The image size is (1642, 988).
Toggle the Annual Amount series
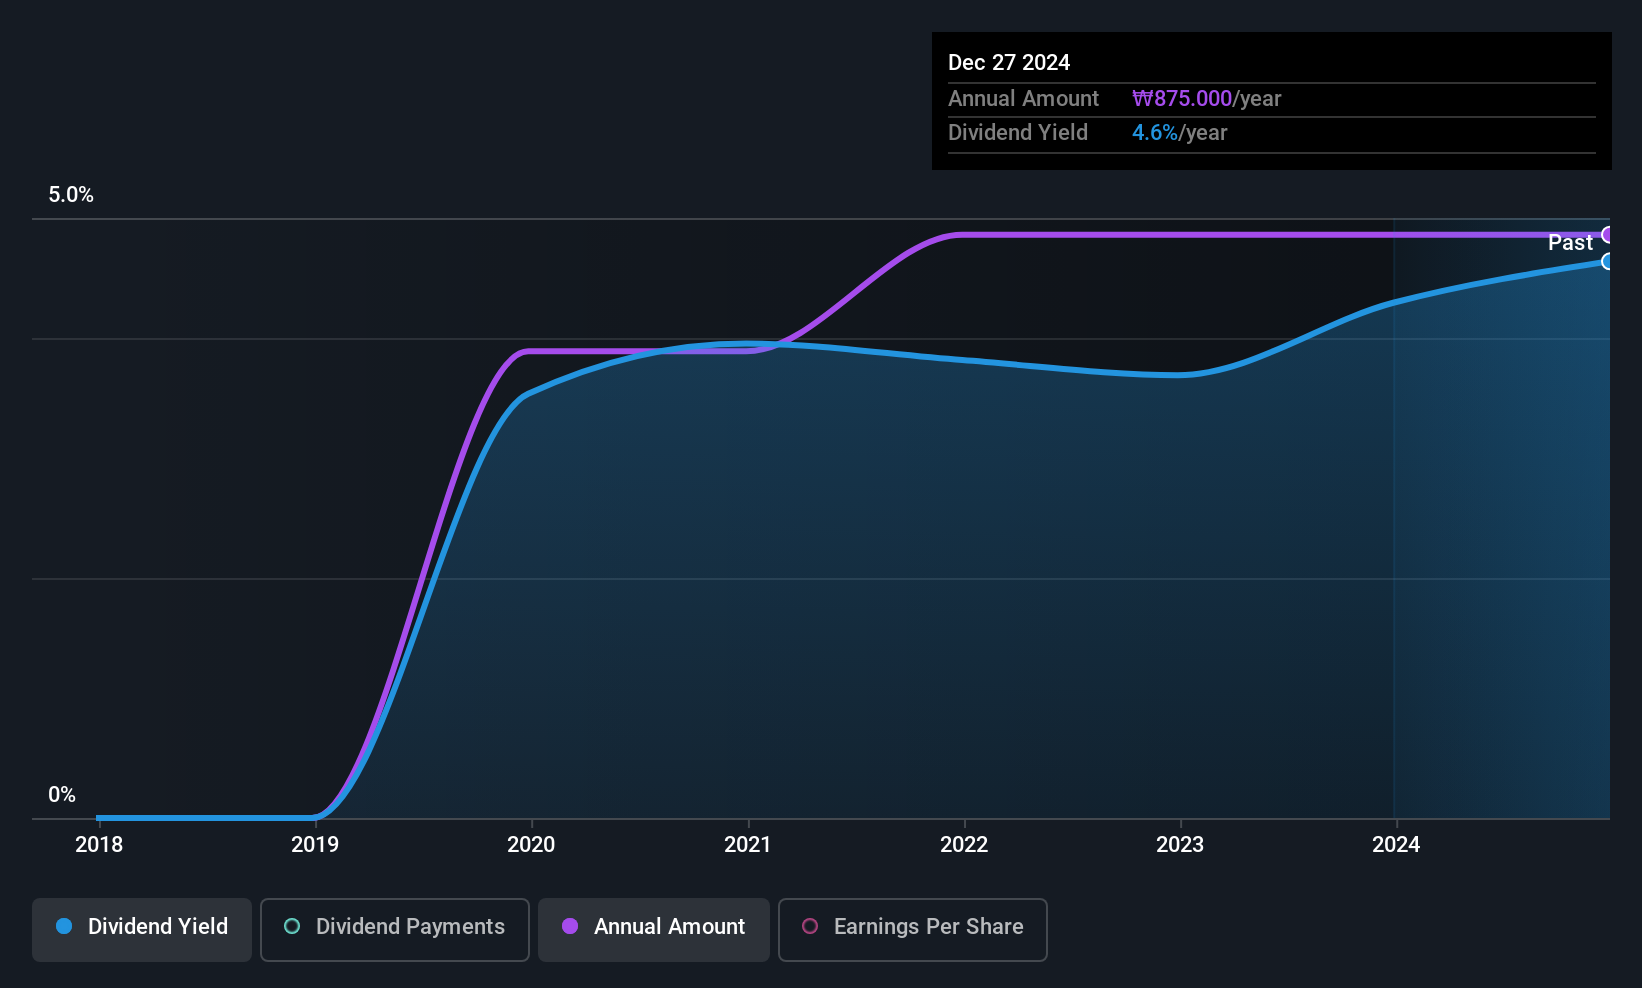(654, 930)
